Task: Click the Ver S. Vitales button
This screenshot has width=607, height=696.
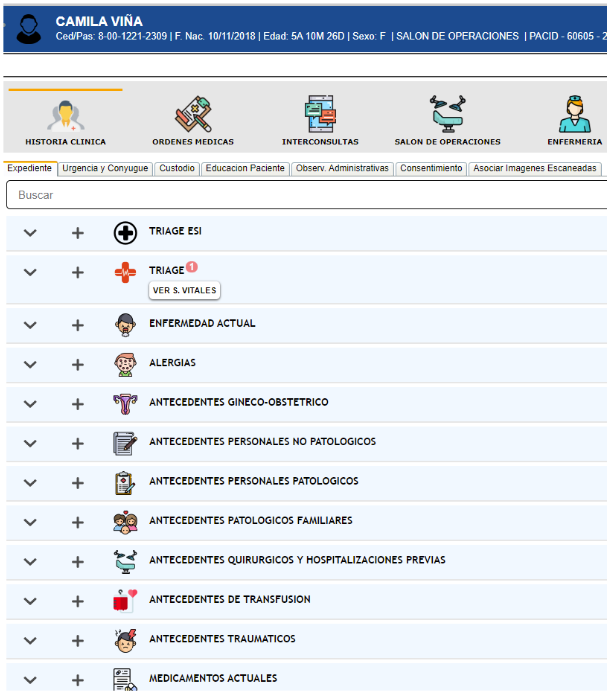Action: coord(184,291)
